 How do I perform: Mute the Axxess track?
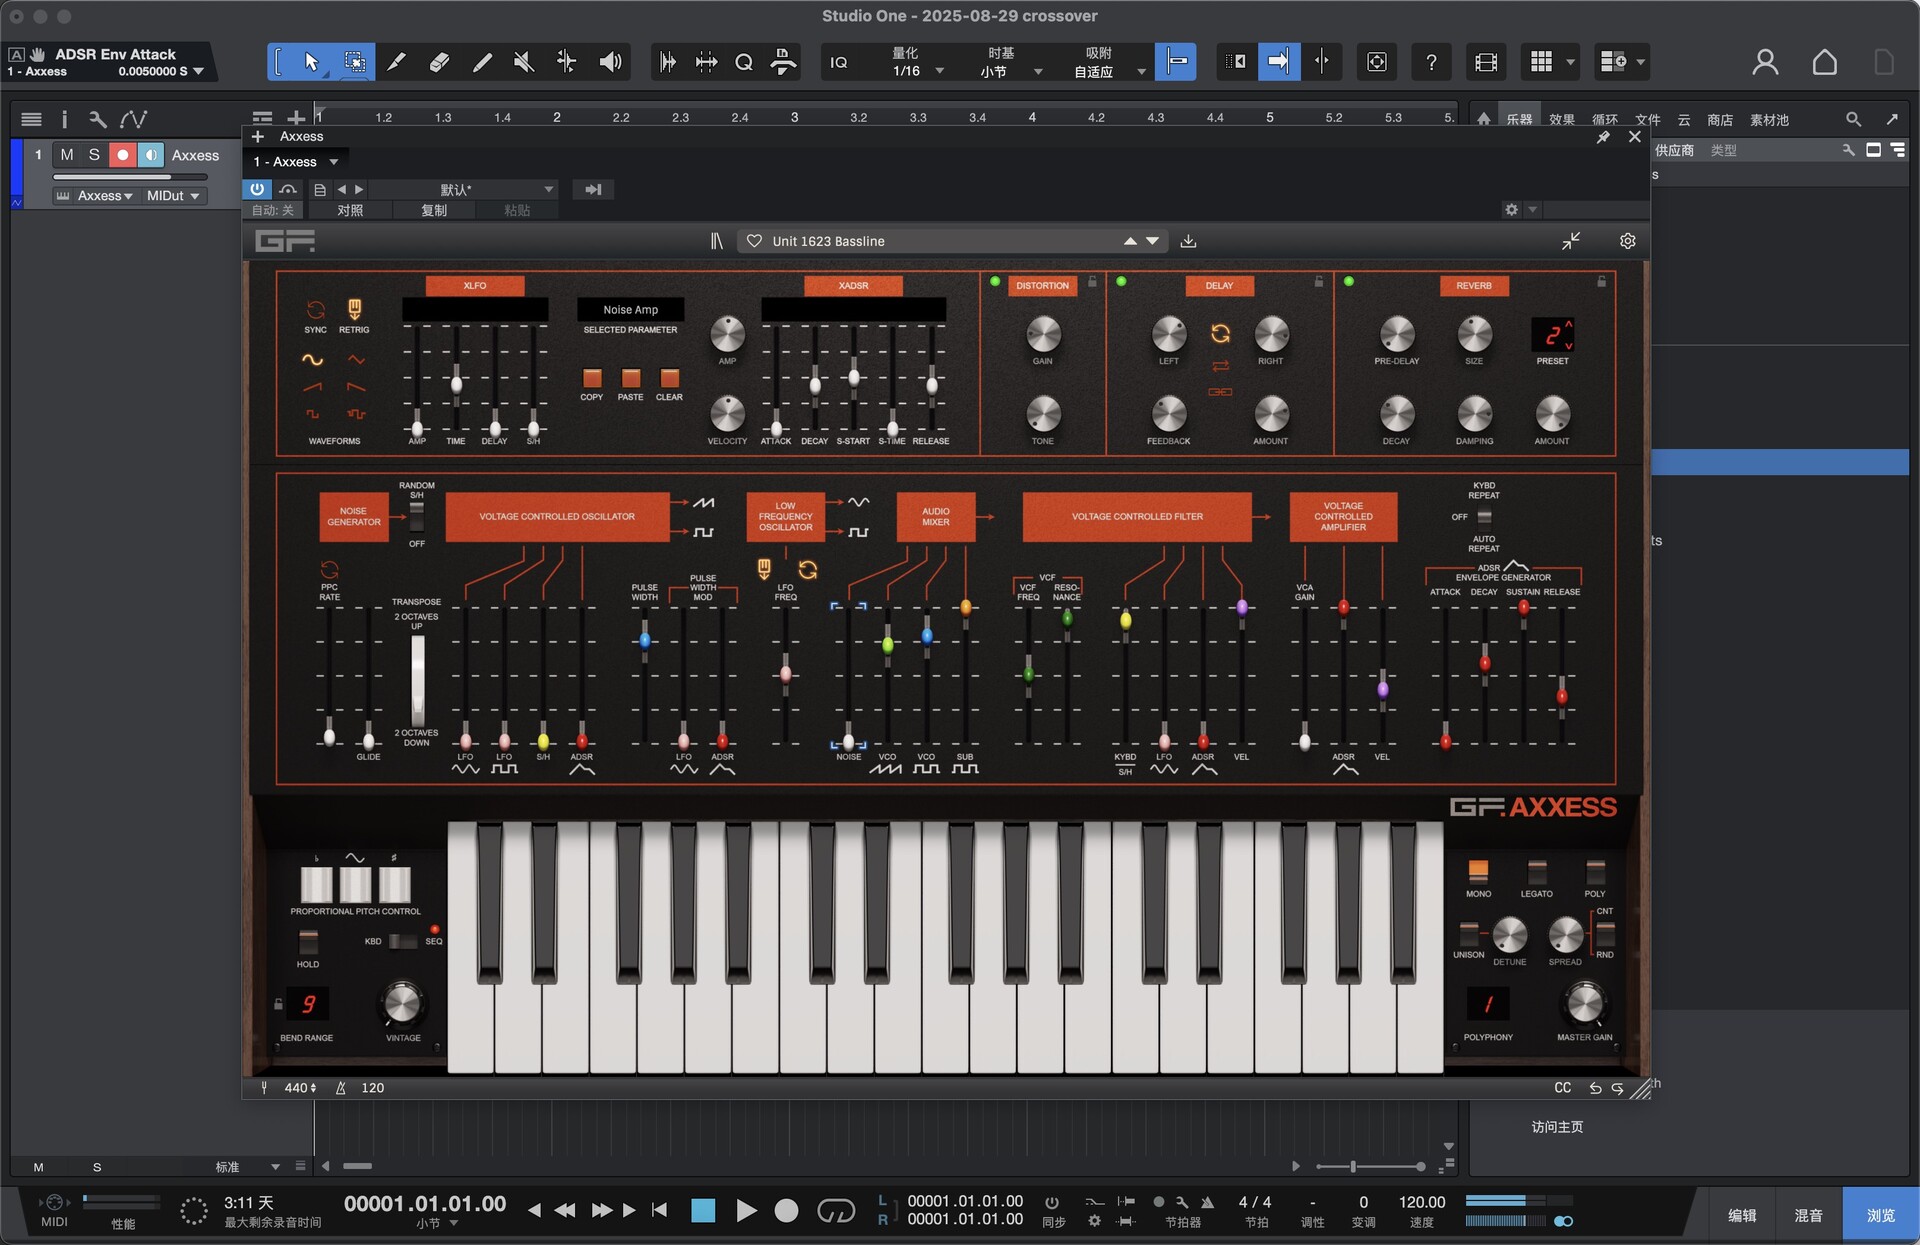pos(67,155)
